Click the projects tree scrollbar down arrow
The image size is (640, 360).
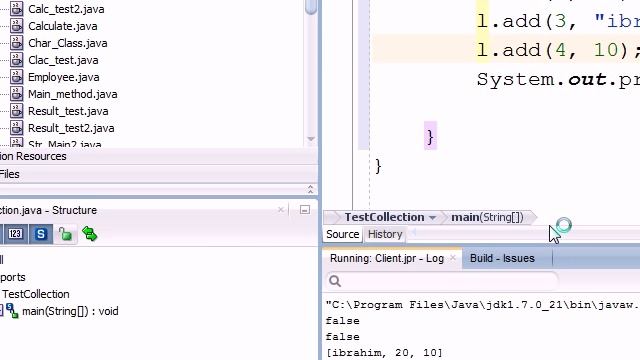(311, 139)
